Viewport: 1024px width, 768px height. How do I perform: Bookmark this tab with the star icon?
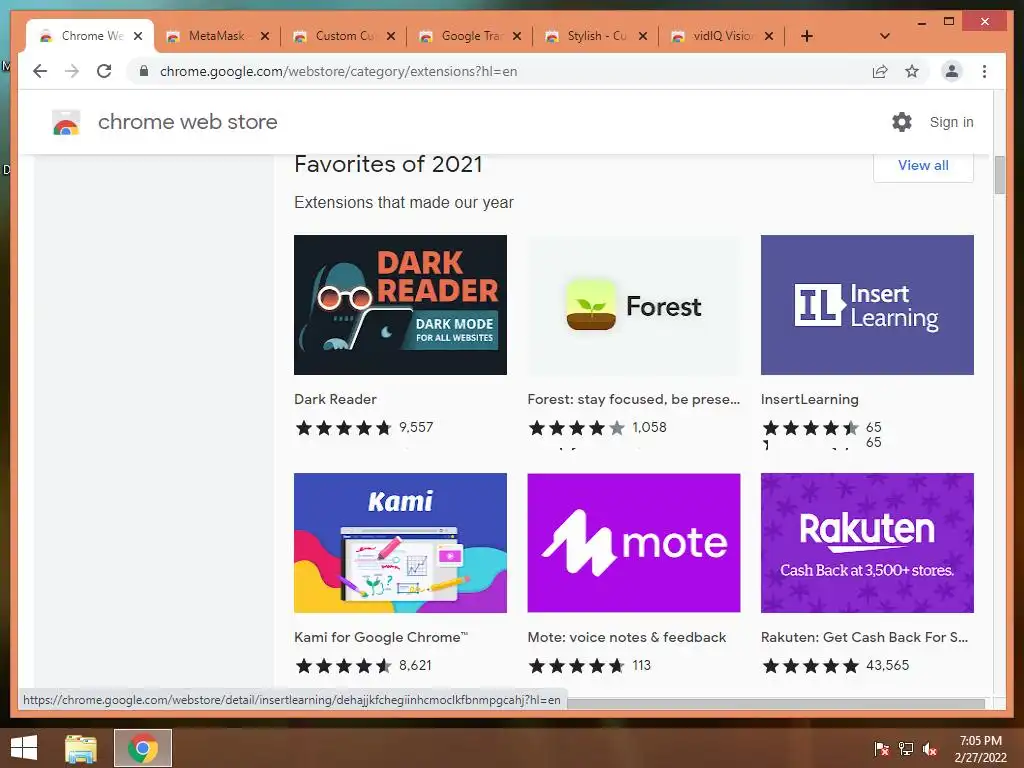tap(912, 71)
